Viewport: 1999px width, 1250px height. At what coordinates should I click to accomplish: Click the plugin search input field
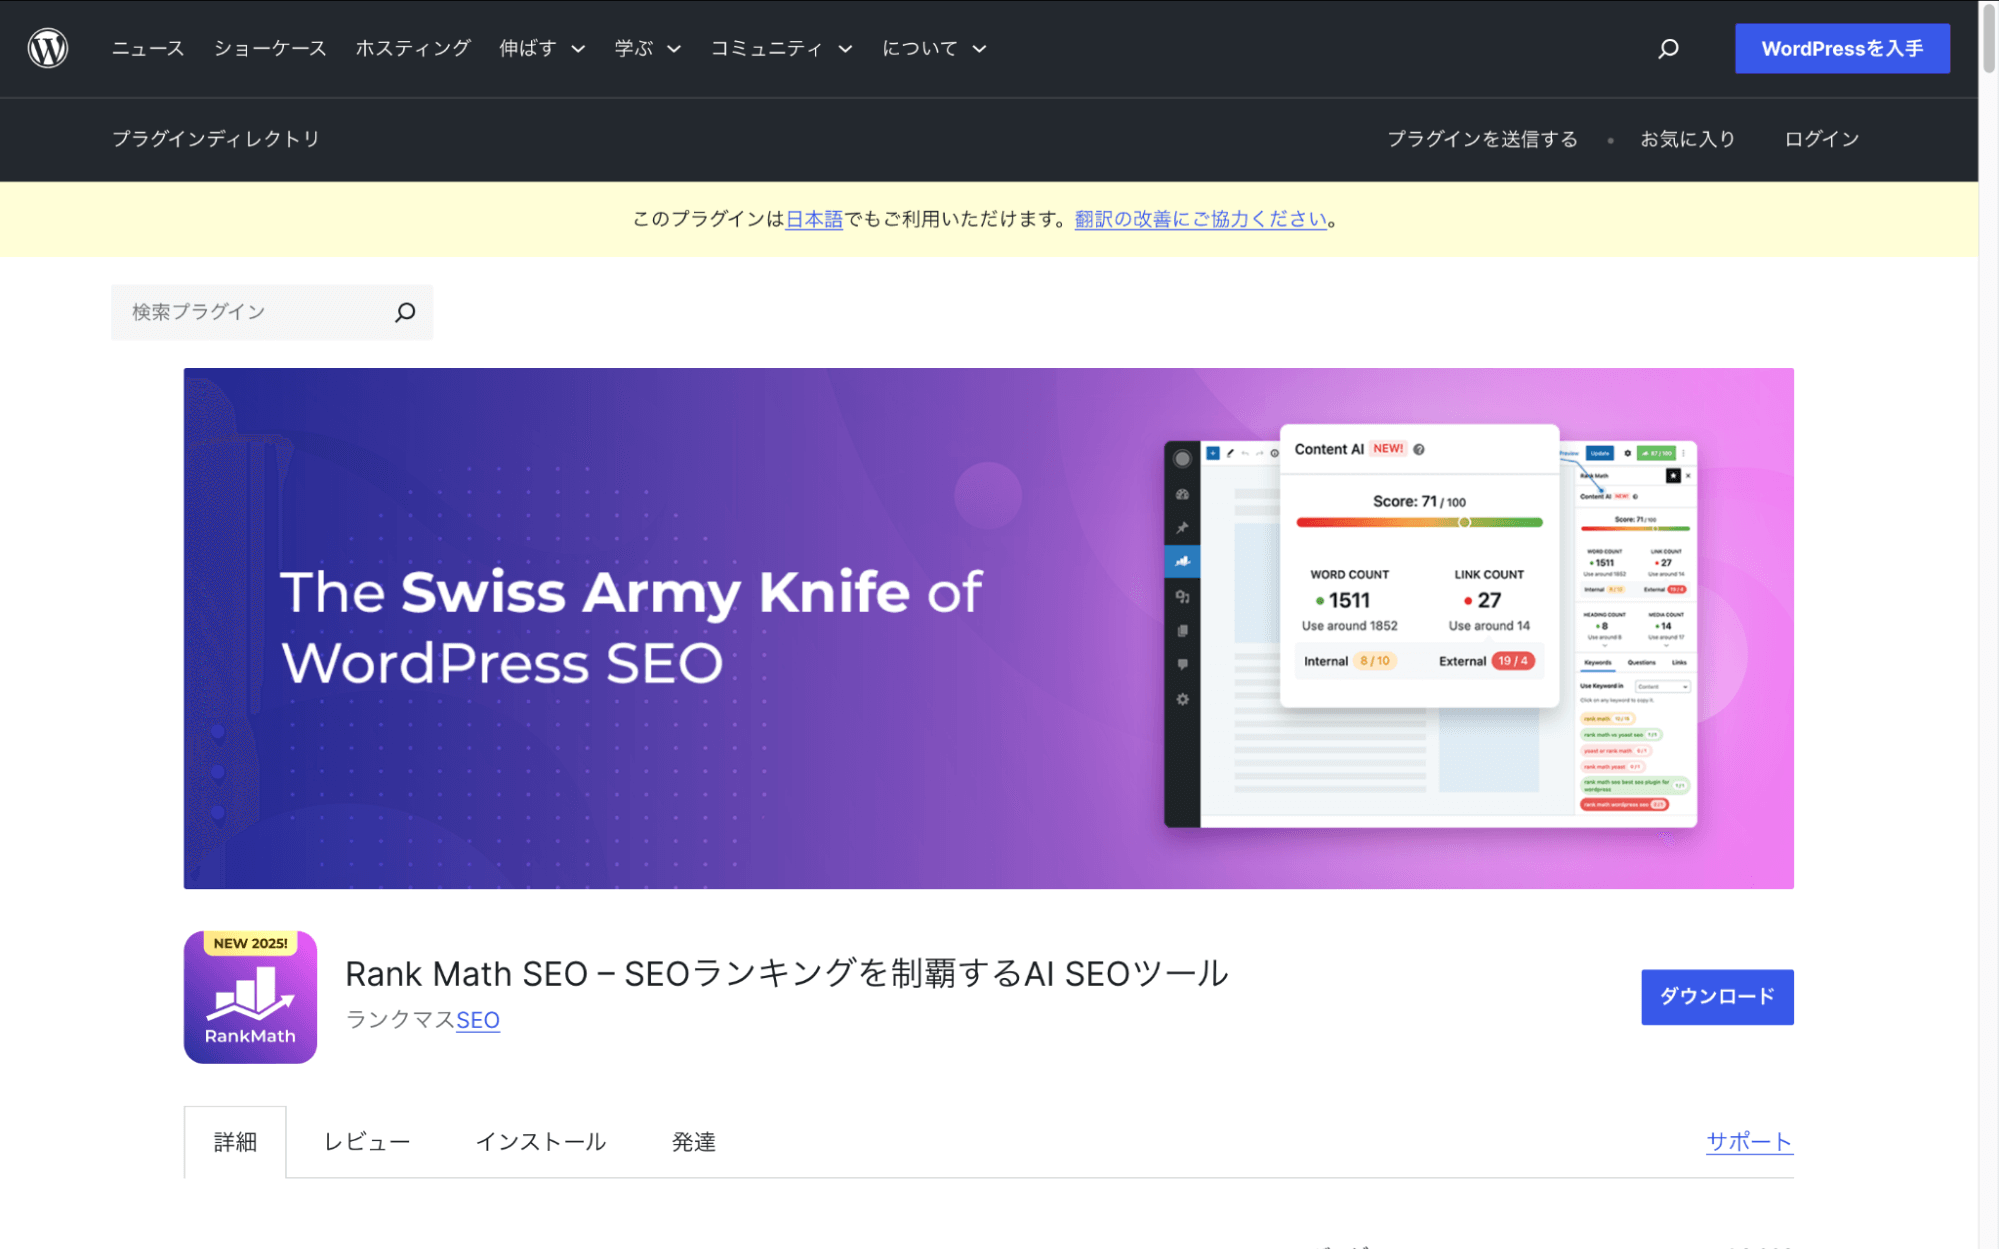point(250,311)
